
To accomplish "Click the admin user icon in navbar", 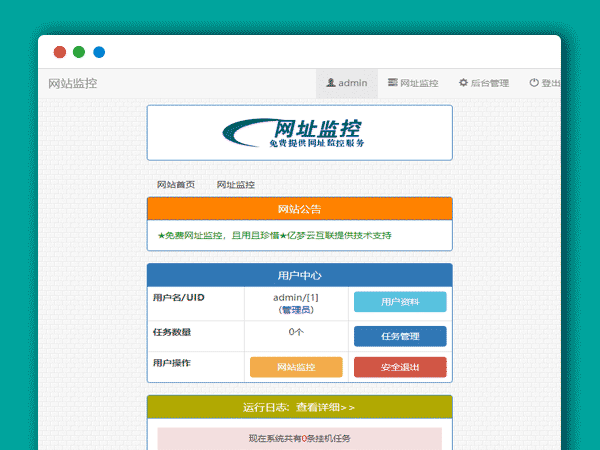I will (330, 83).
